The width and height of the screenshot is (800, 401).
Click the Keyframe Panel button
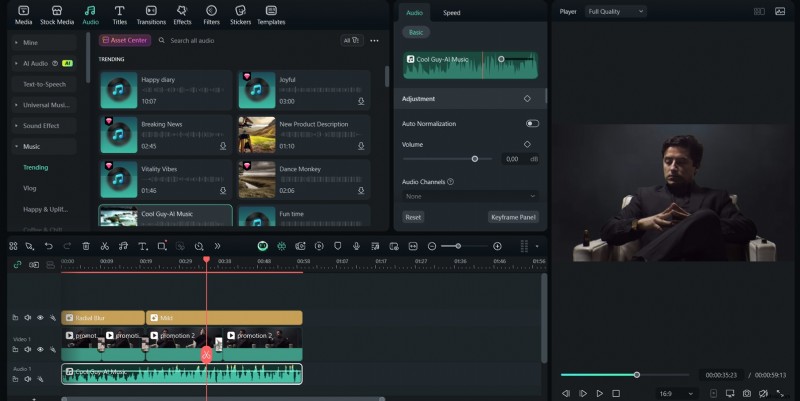tap(513, 217)
